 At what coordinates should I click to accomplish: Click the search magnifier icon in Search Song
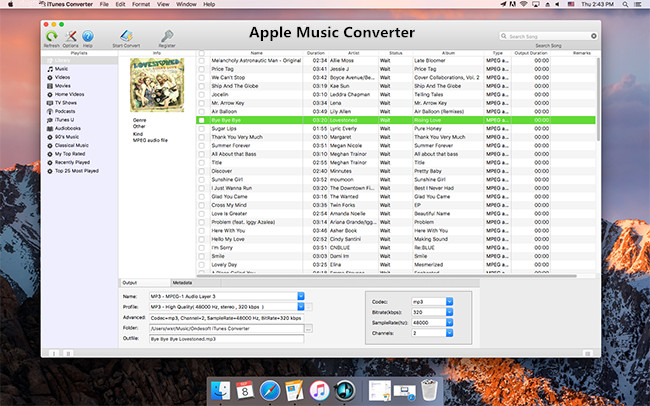point(504,36)
